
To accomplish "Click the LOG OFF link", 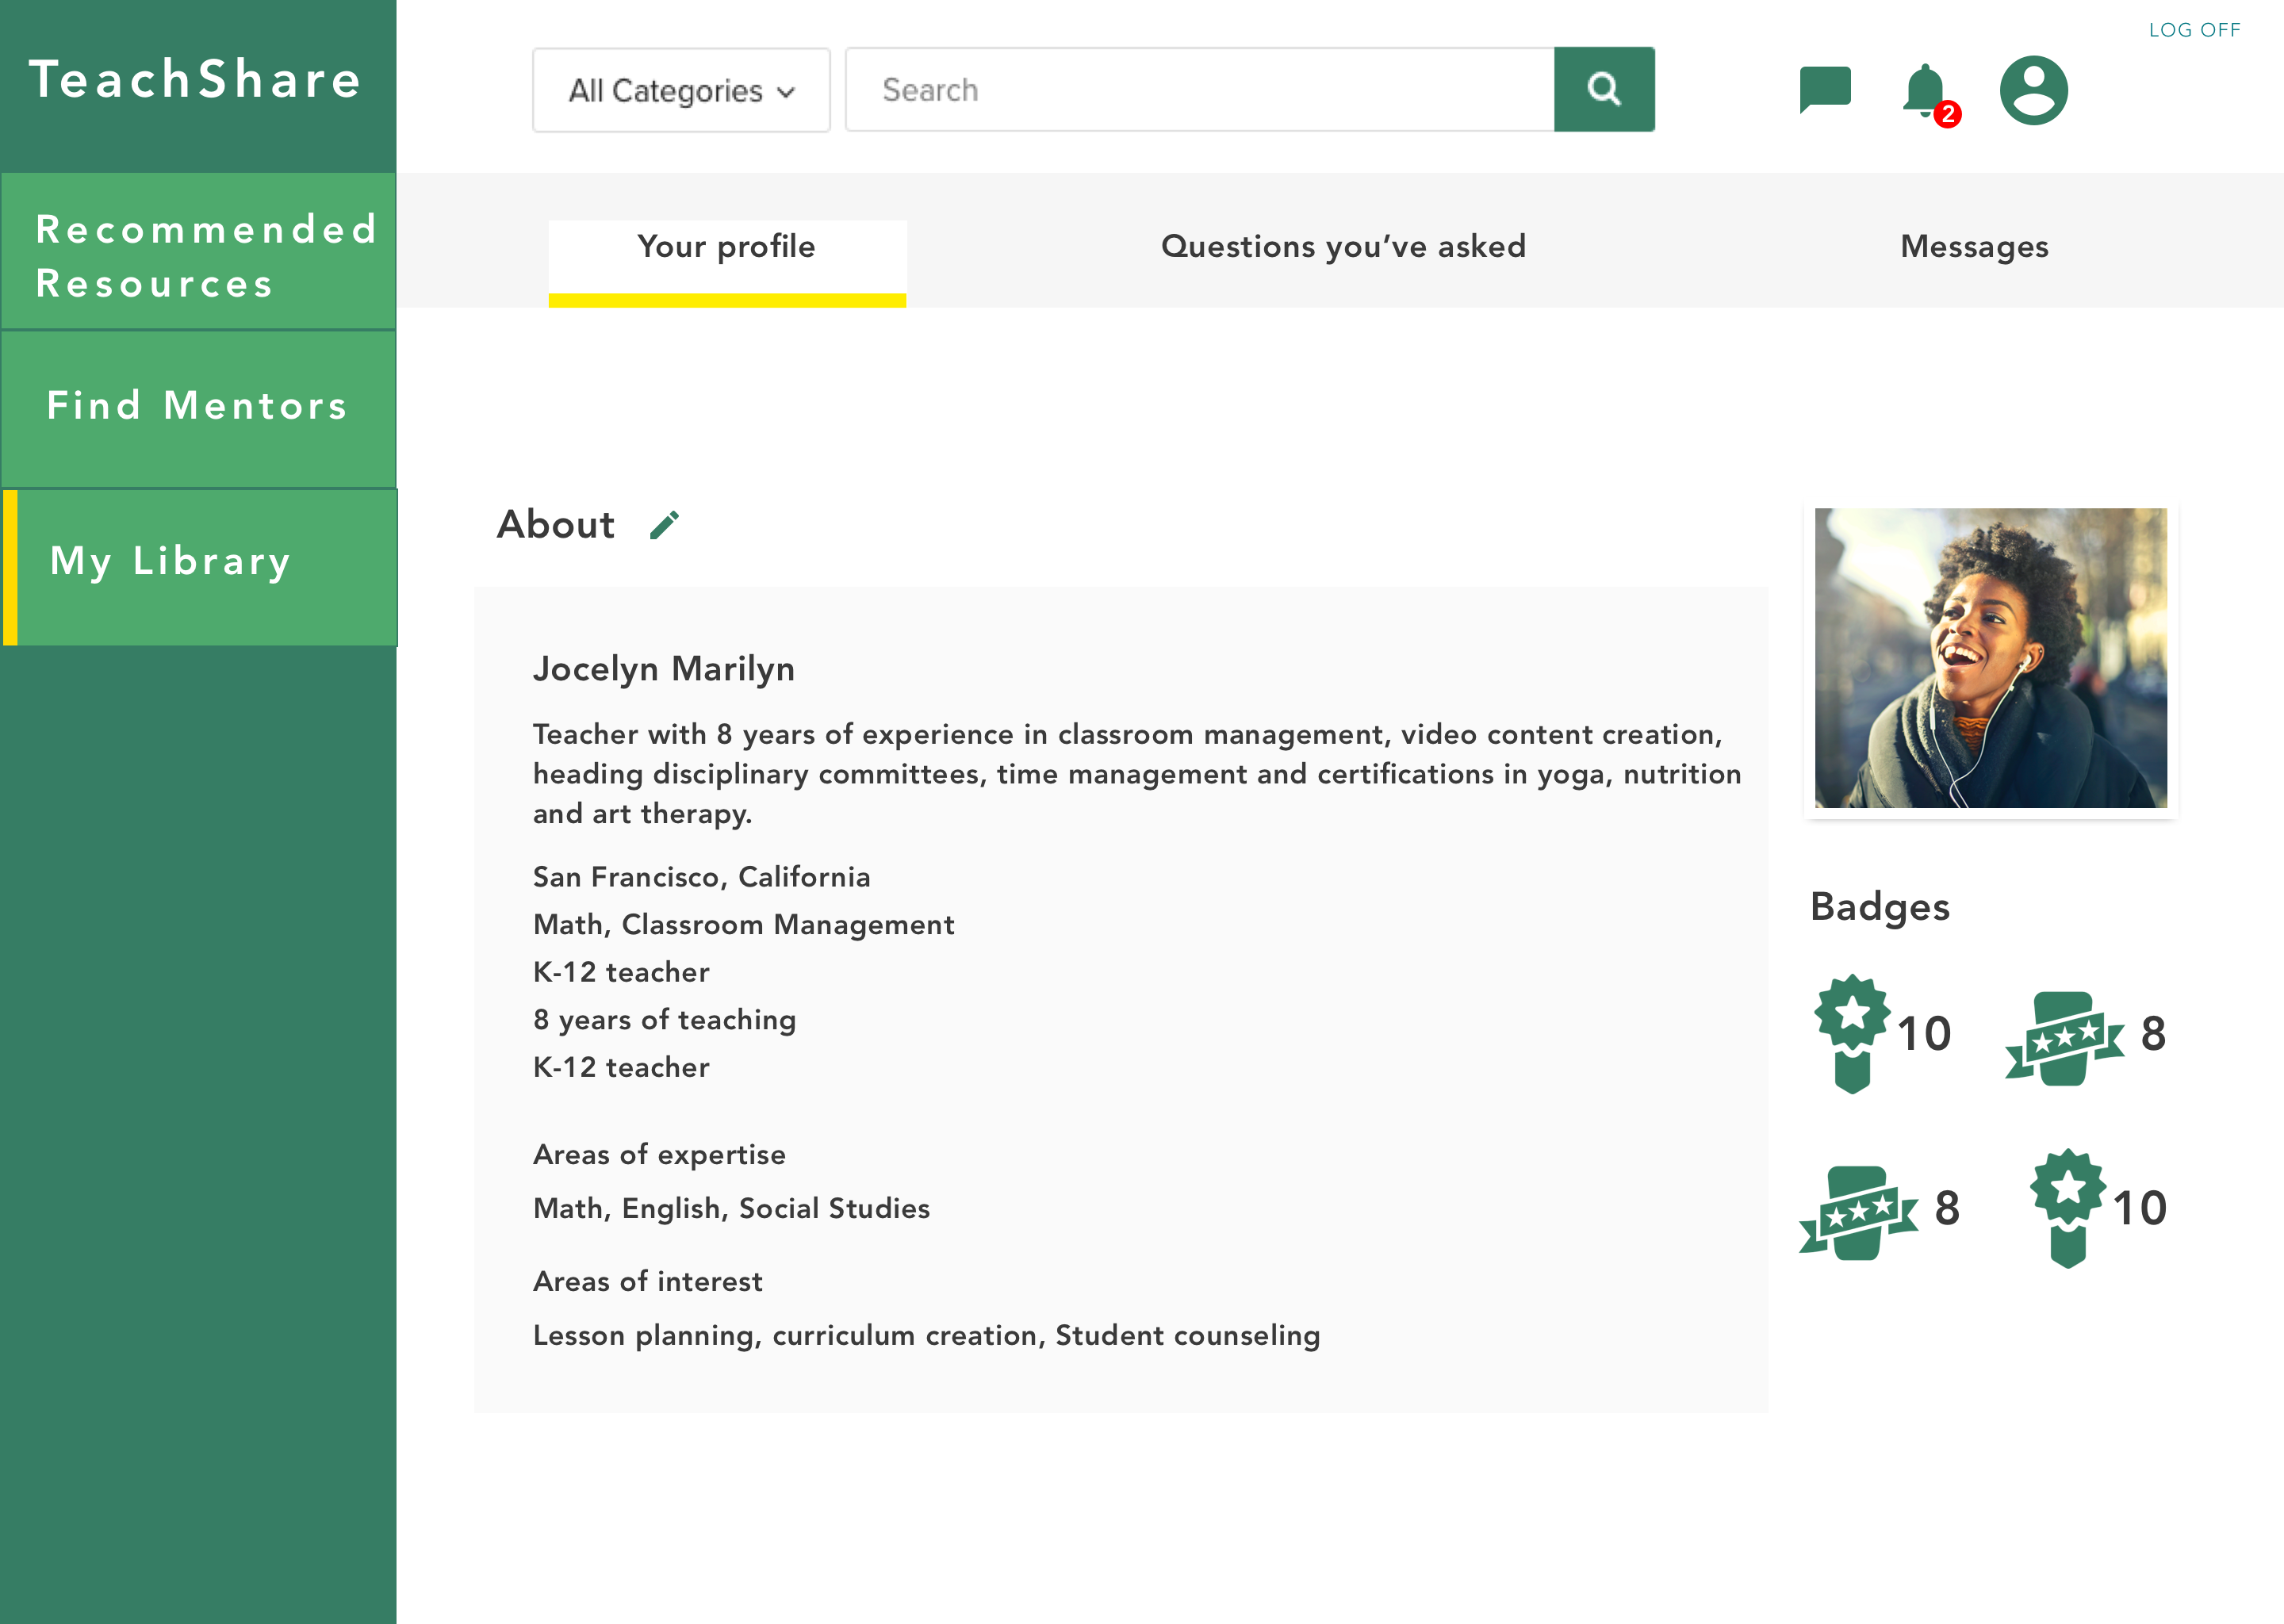I will (x=2194, y=30).
